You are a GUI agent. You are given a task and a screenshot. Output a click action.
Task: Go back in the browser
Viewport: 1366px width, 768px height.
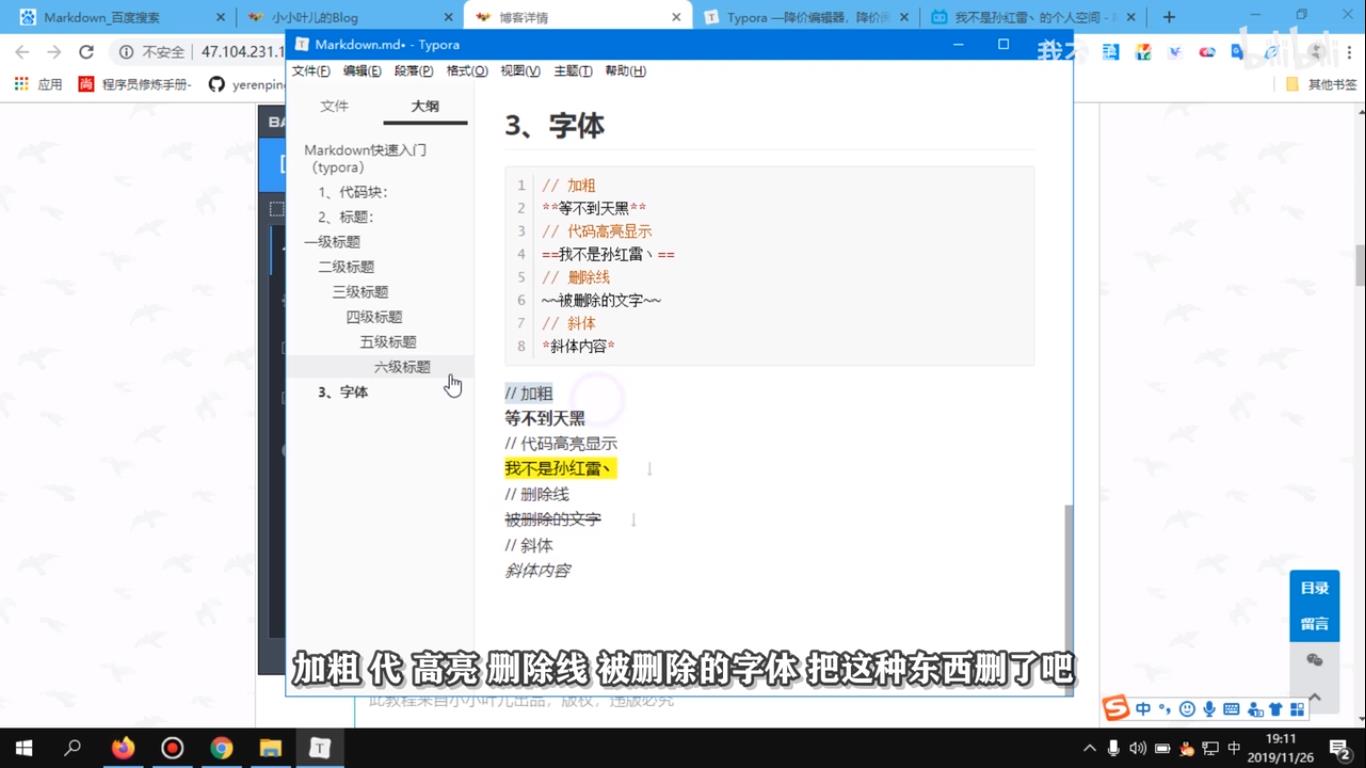point(22,52)
